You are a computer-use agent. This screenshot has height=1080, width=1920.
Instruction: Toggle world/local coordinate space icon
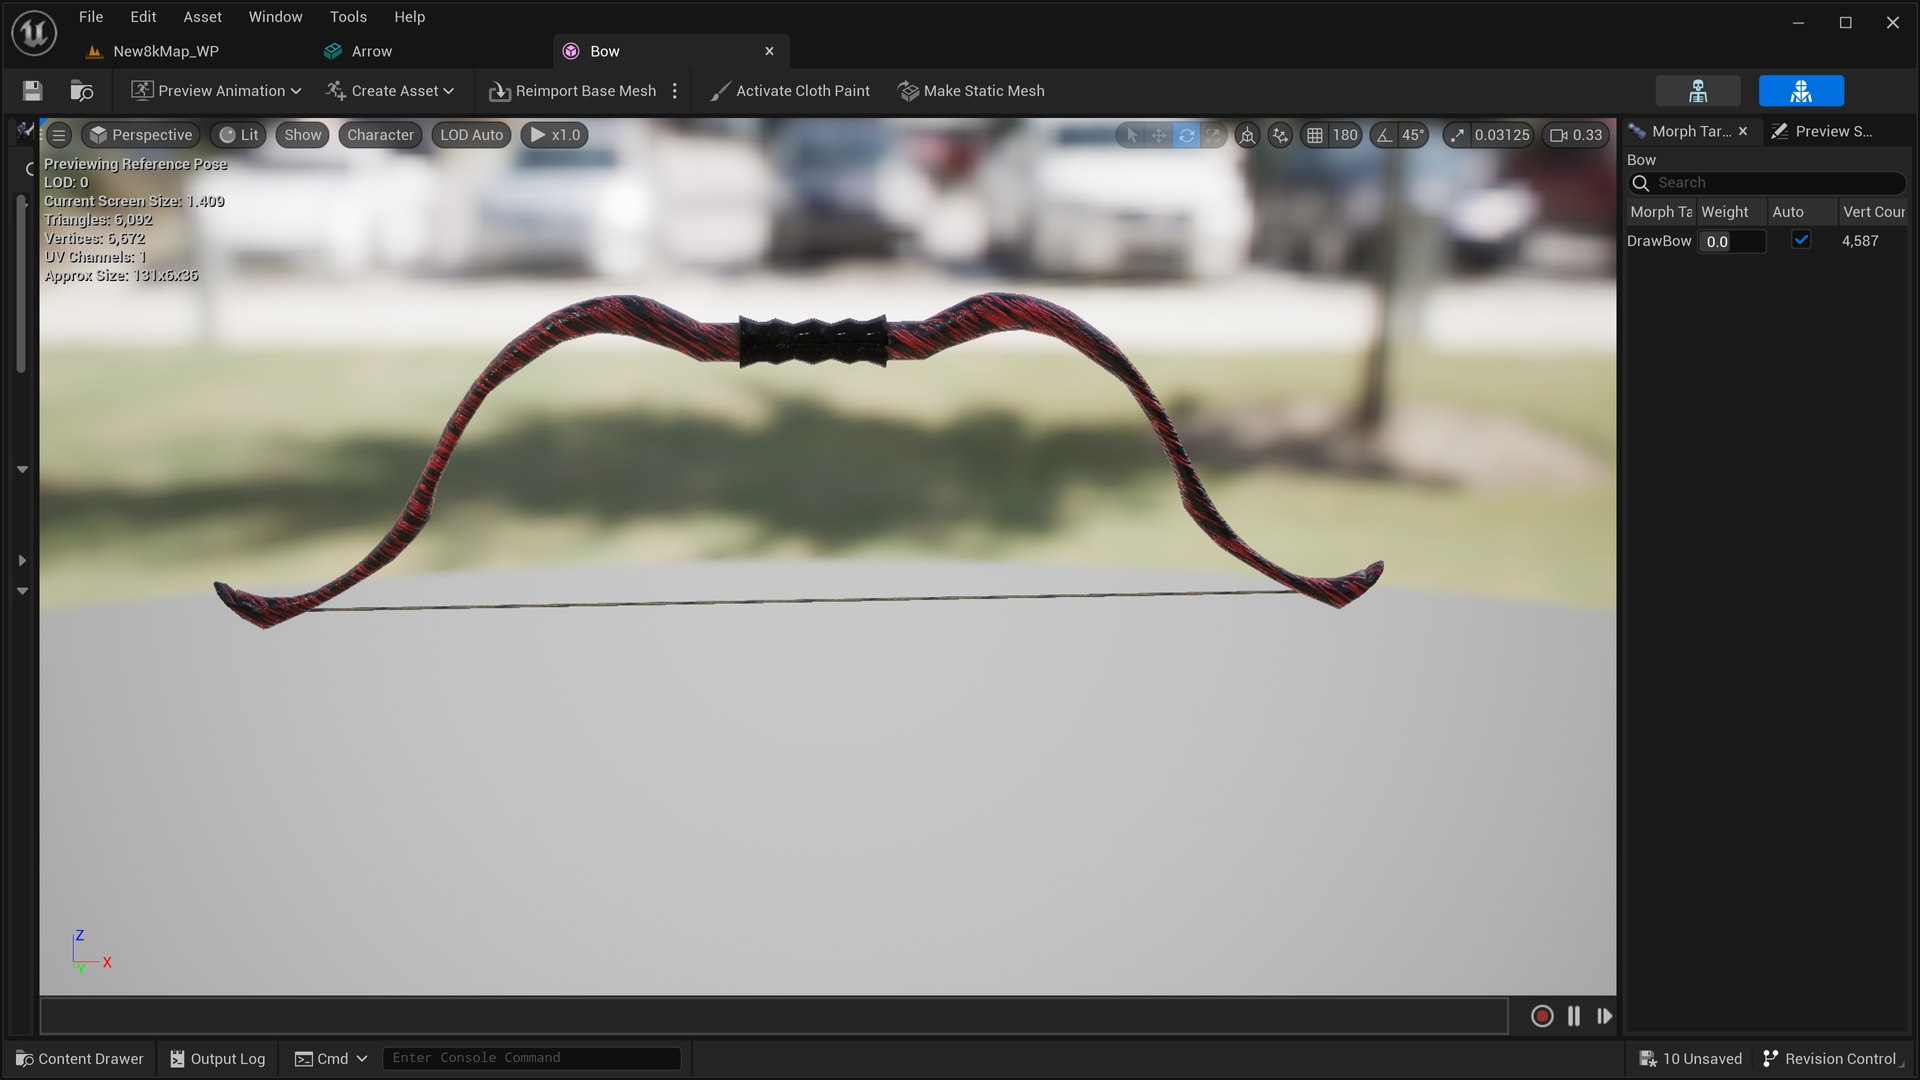point(1247,135)
